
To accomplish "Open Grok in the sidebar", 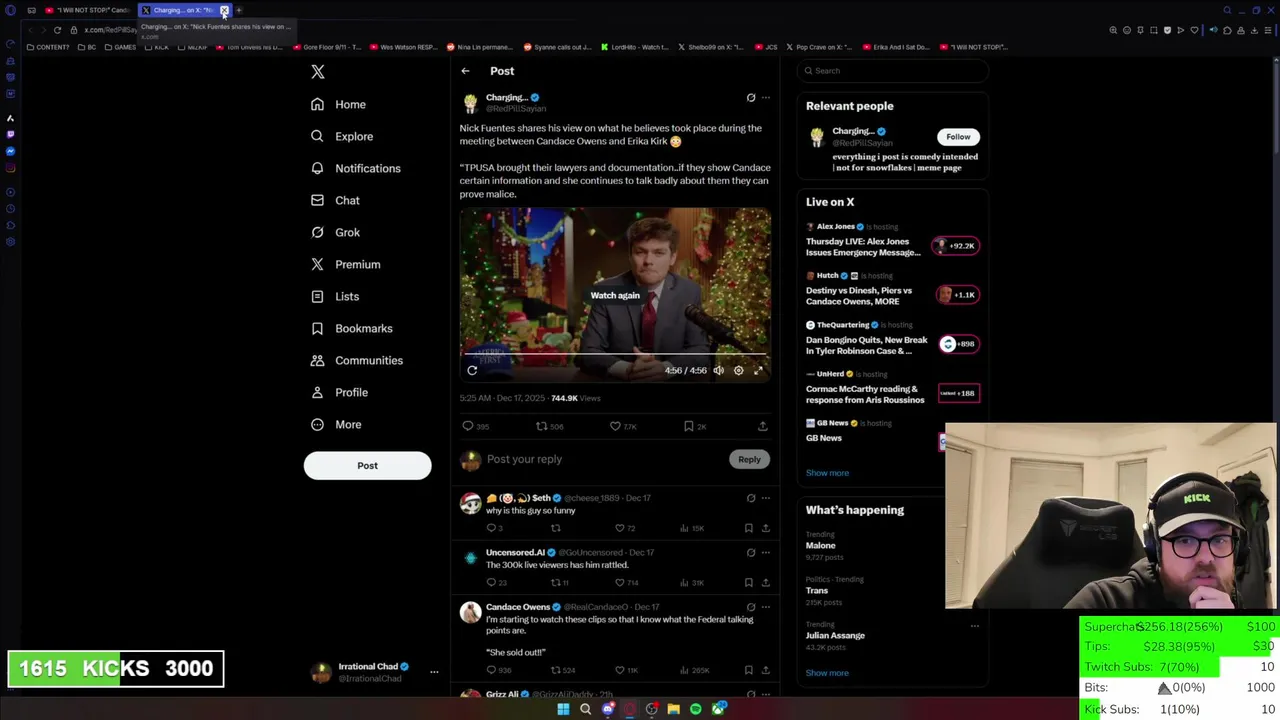I will 335,232.
